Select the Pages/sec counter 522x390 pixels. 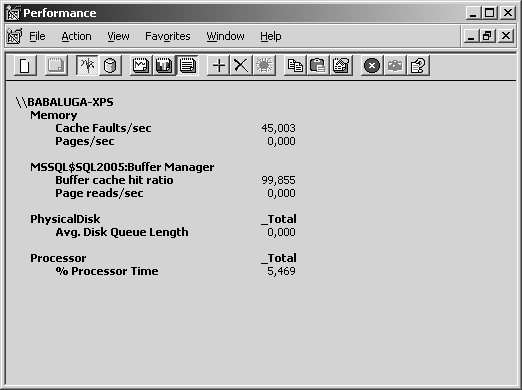(85, 141)
